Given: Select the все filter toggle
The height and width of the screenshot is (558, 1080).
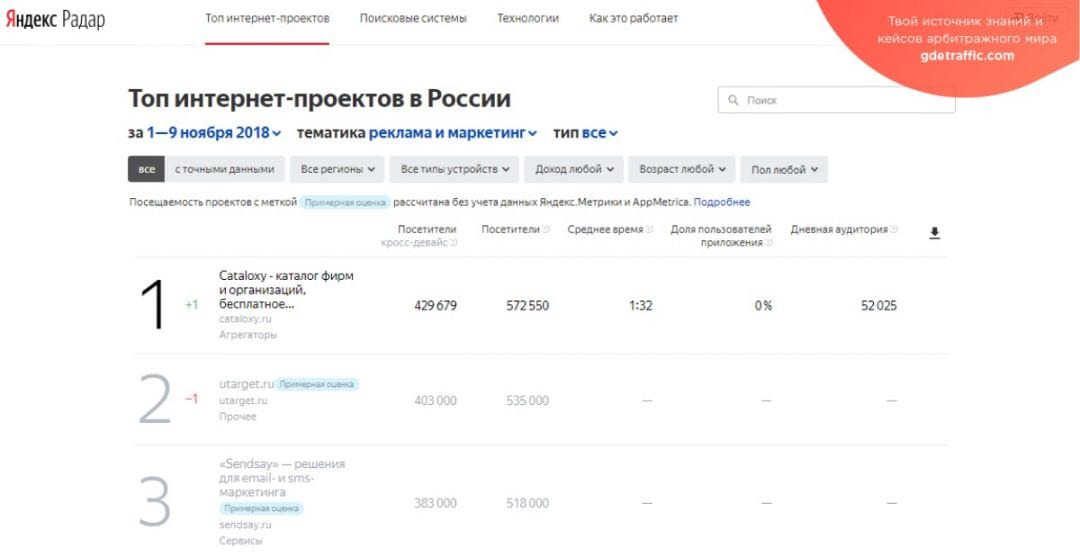Looking at the screenshot, I should [x=146, y=169].
